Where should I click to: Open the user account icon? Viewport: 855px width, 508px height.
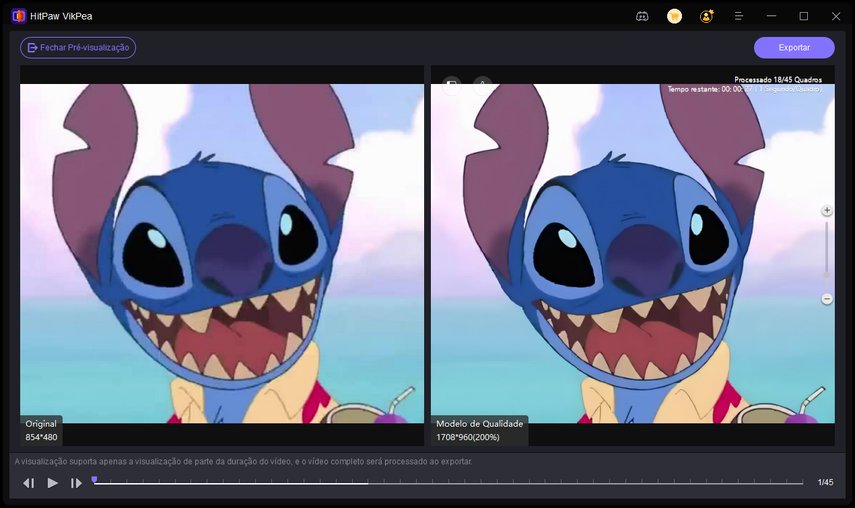click(707, 16)
